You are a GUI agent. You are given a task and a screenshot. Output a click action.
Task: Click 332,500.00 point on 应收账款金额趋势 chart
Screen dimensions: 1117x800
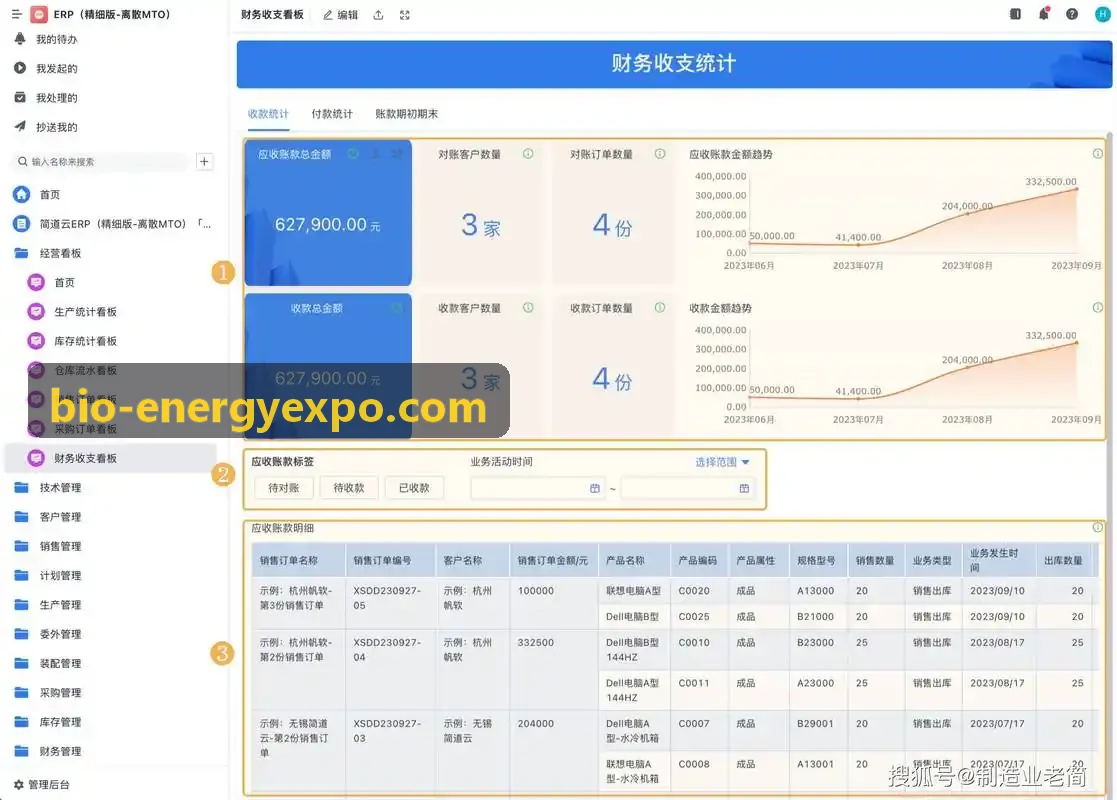click(1076, 189)
